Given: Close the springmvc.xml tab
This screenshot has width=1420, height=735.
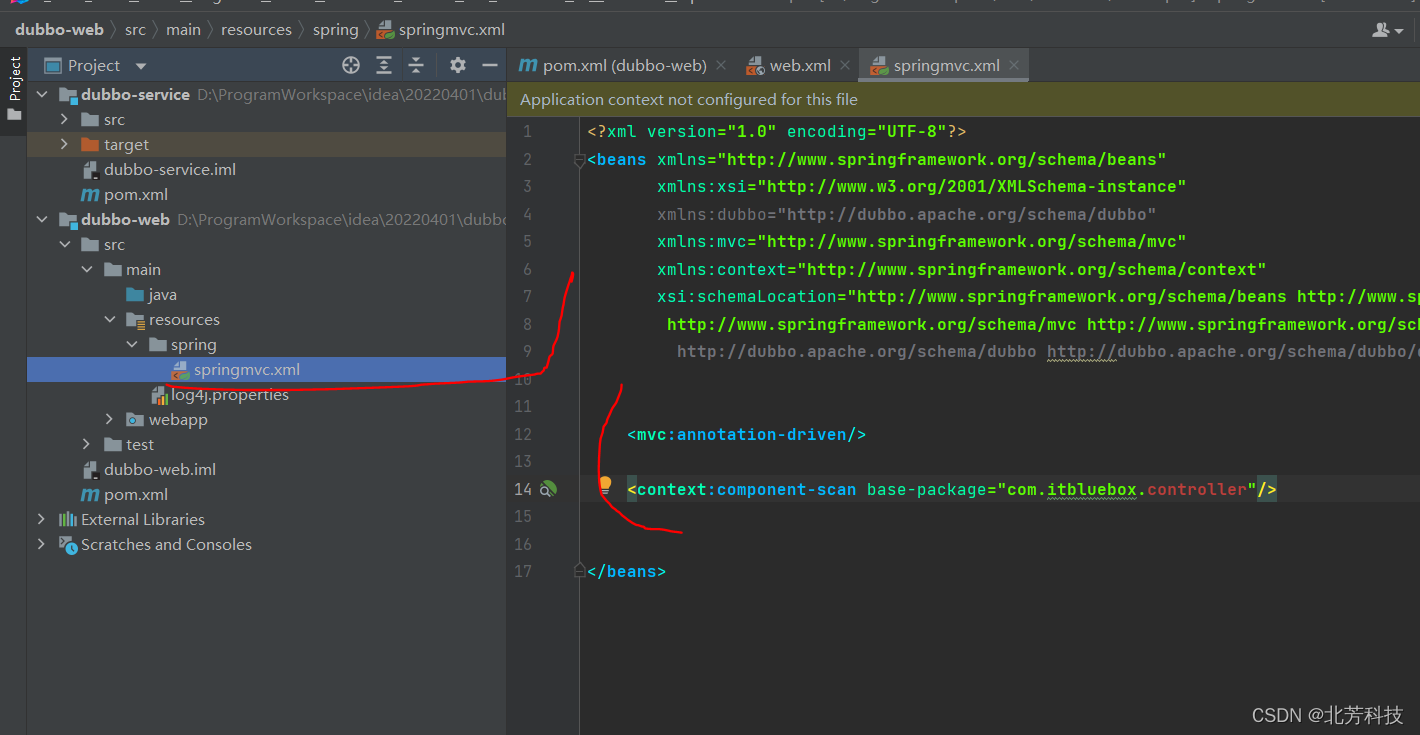Looking at the screenshot, I should point(1014,65).
